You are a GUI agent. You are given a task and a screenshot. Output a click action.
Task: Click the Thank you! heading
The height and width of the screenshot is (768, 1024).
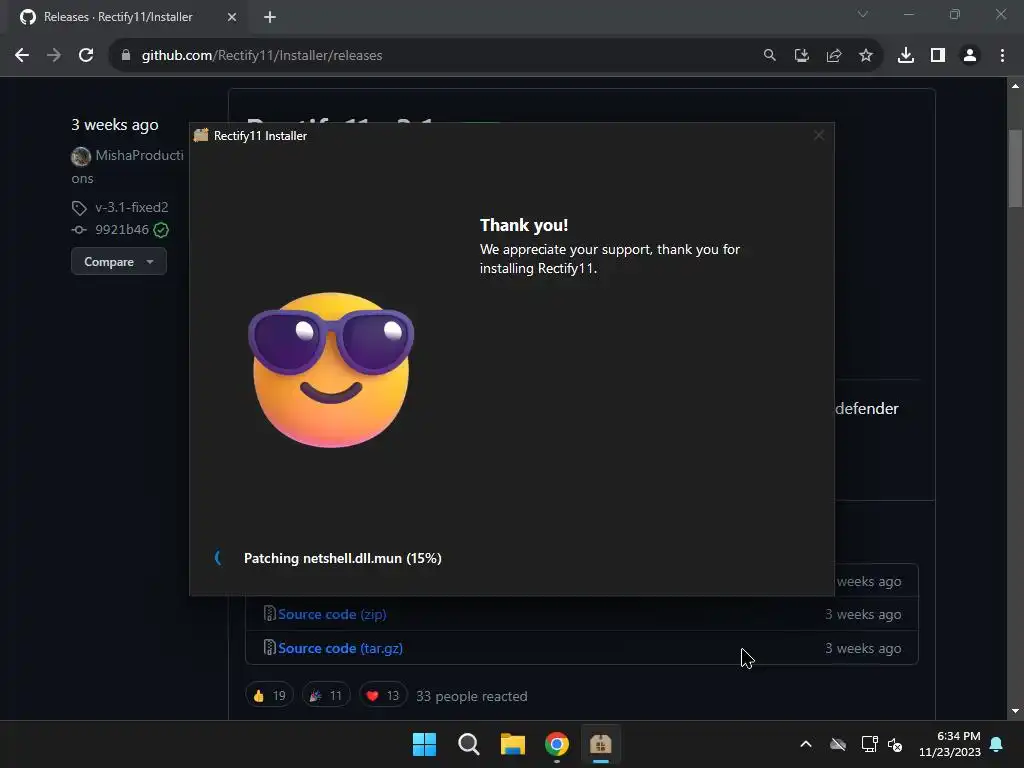(524, 225)
